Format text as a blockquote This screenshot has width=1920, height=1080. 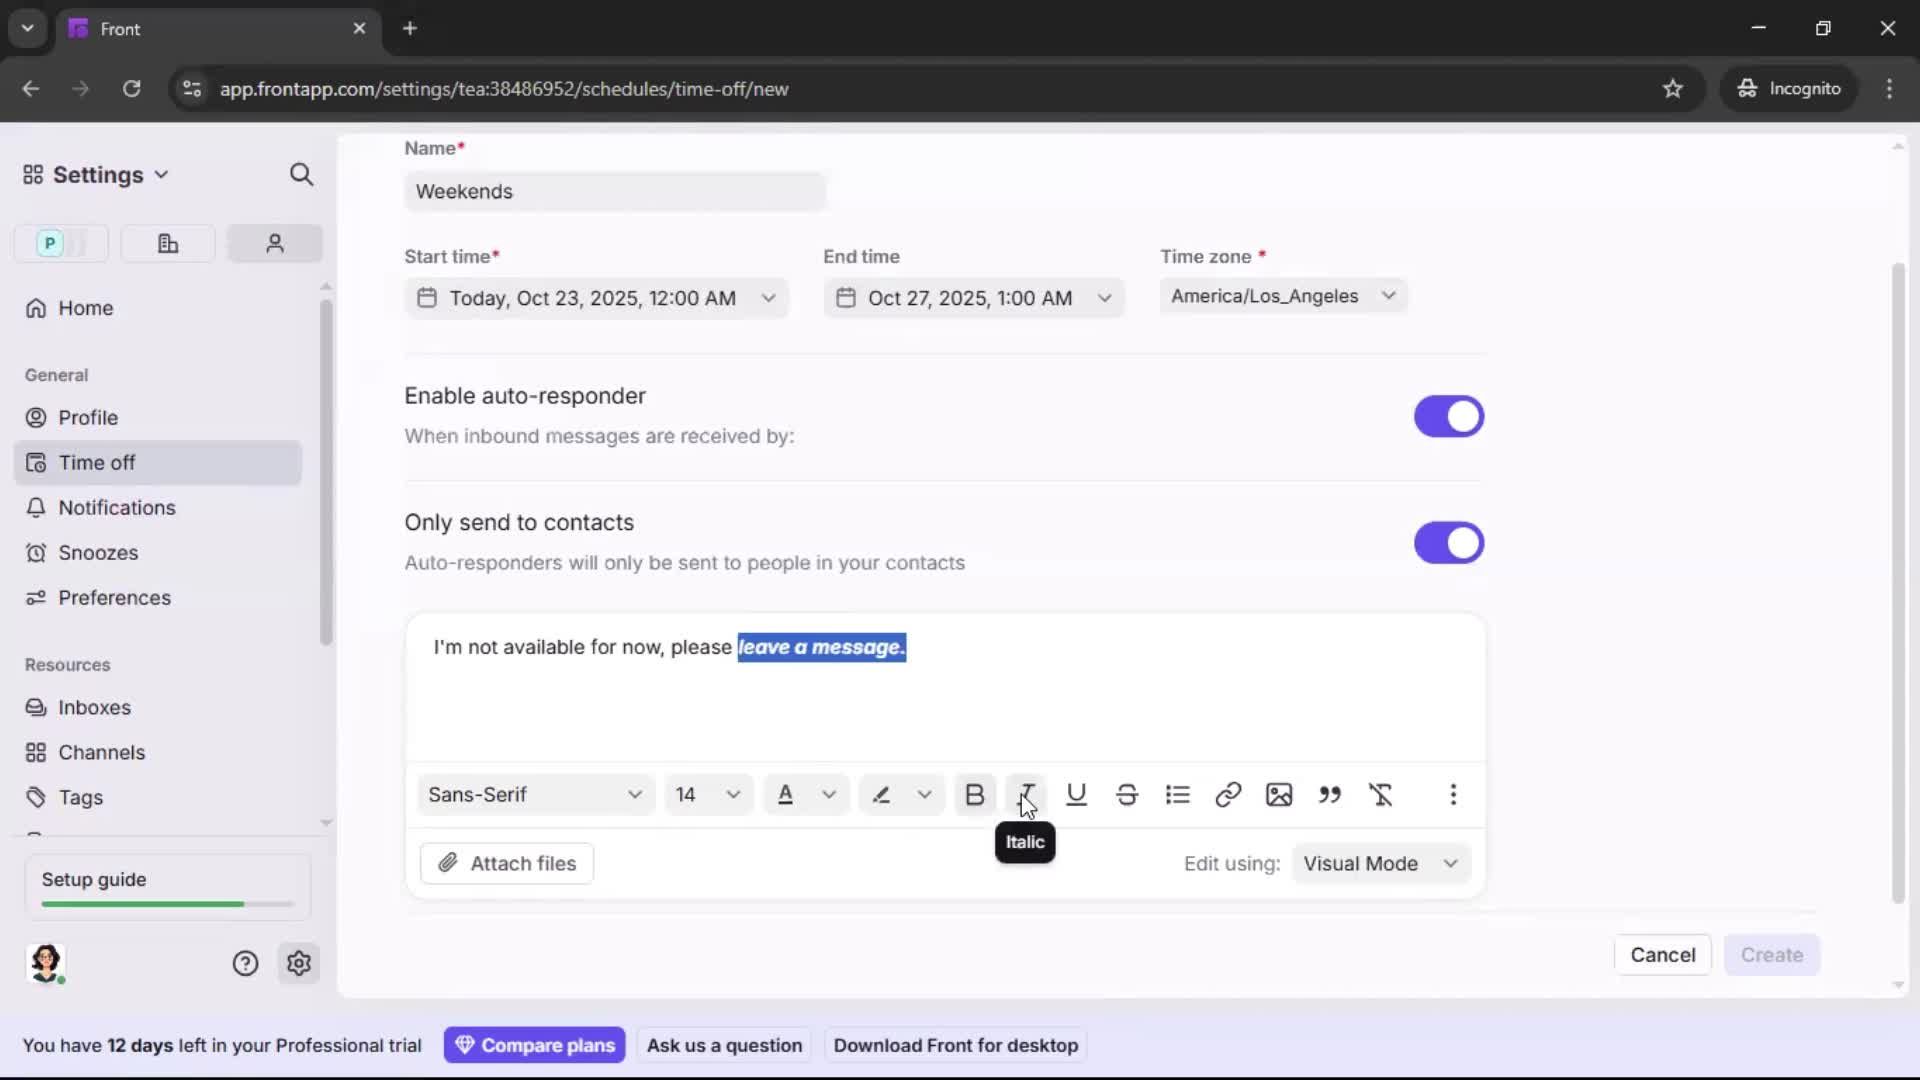click(x=1330, y=795)
